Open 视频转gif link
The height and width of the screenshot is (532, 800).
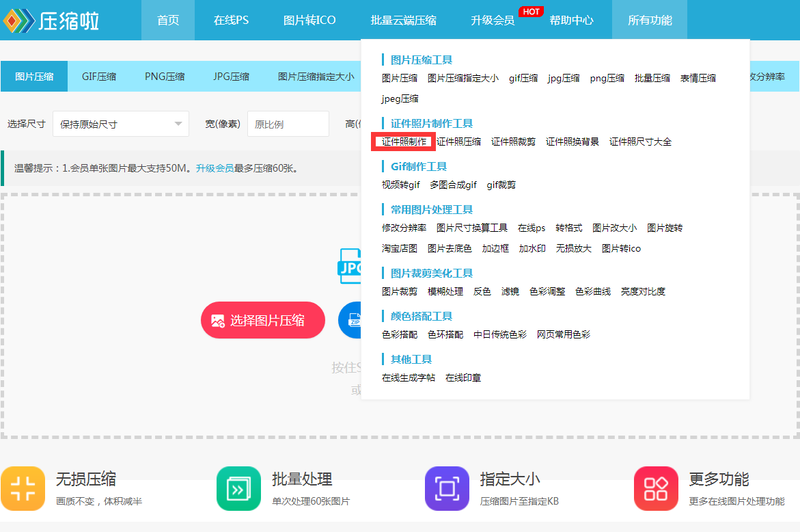pyautogui.click(x=401, y=185)
